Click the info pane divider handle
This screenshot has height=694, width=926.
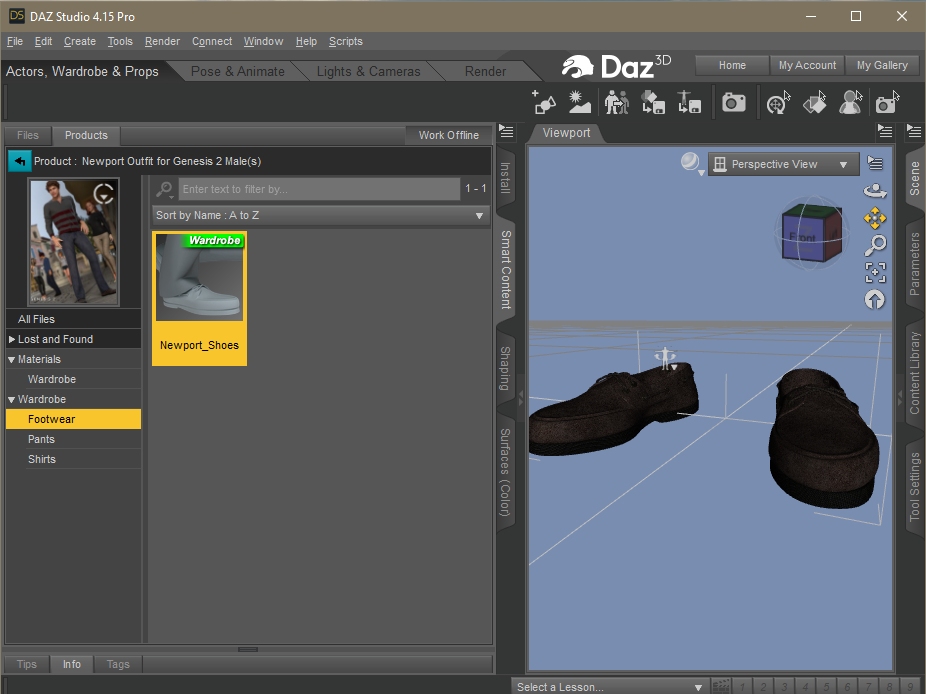click(x=248, y=649)
